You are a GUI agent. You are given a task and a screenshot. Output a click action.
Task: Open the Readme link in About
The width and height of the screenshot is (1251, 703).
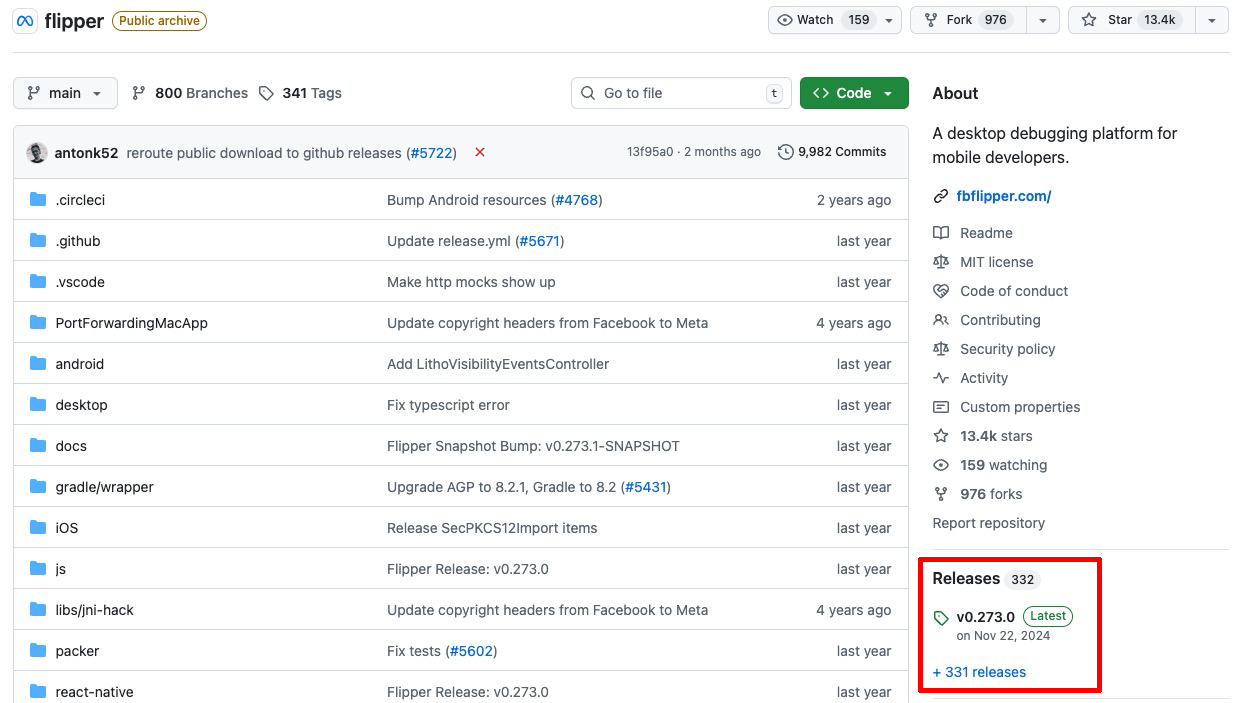coord(986,233)
